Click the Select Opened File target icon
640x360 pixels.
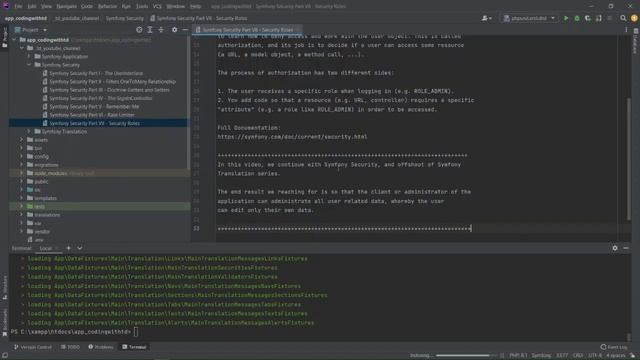[x=139, y=30]
